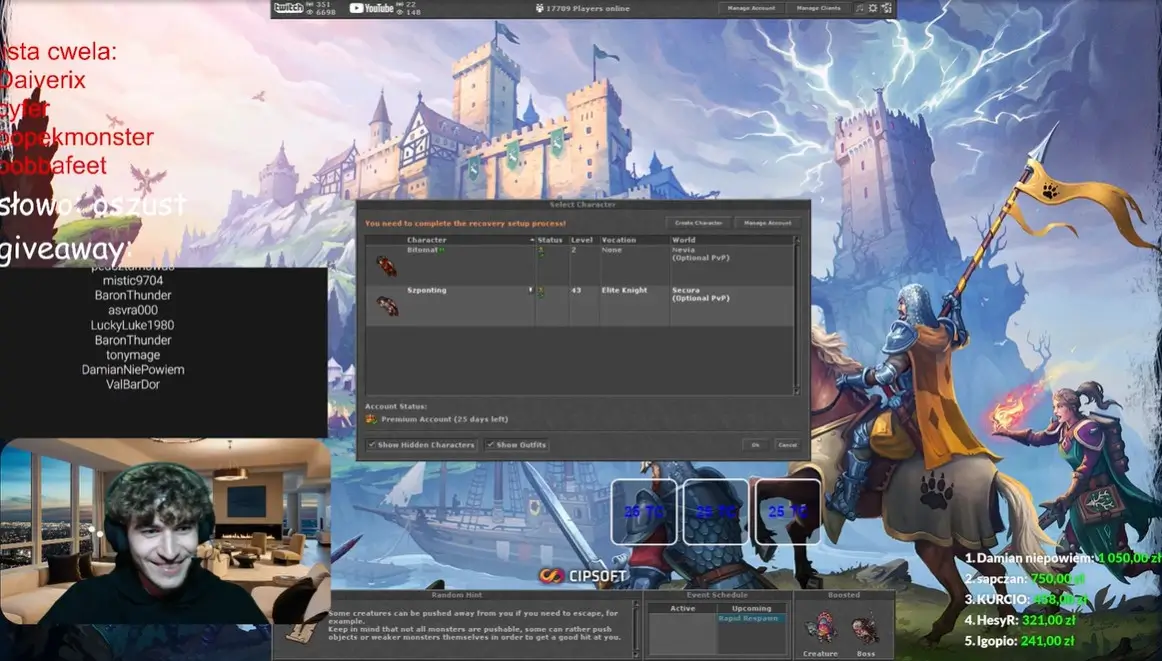Click tonymage in the giveaway list
1162x661 pixels.
(133, 354)
